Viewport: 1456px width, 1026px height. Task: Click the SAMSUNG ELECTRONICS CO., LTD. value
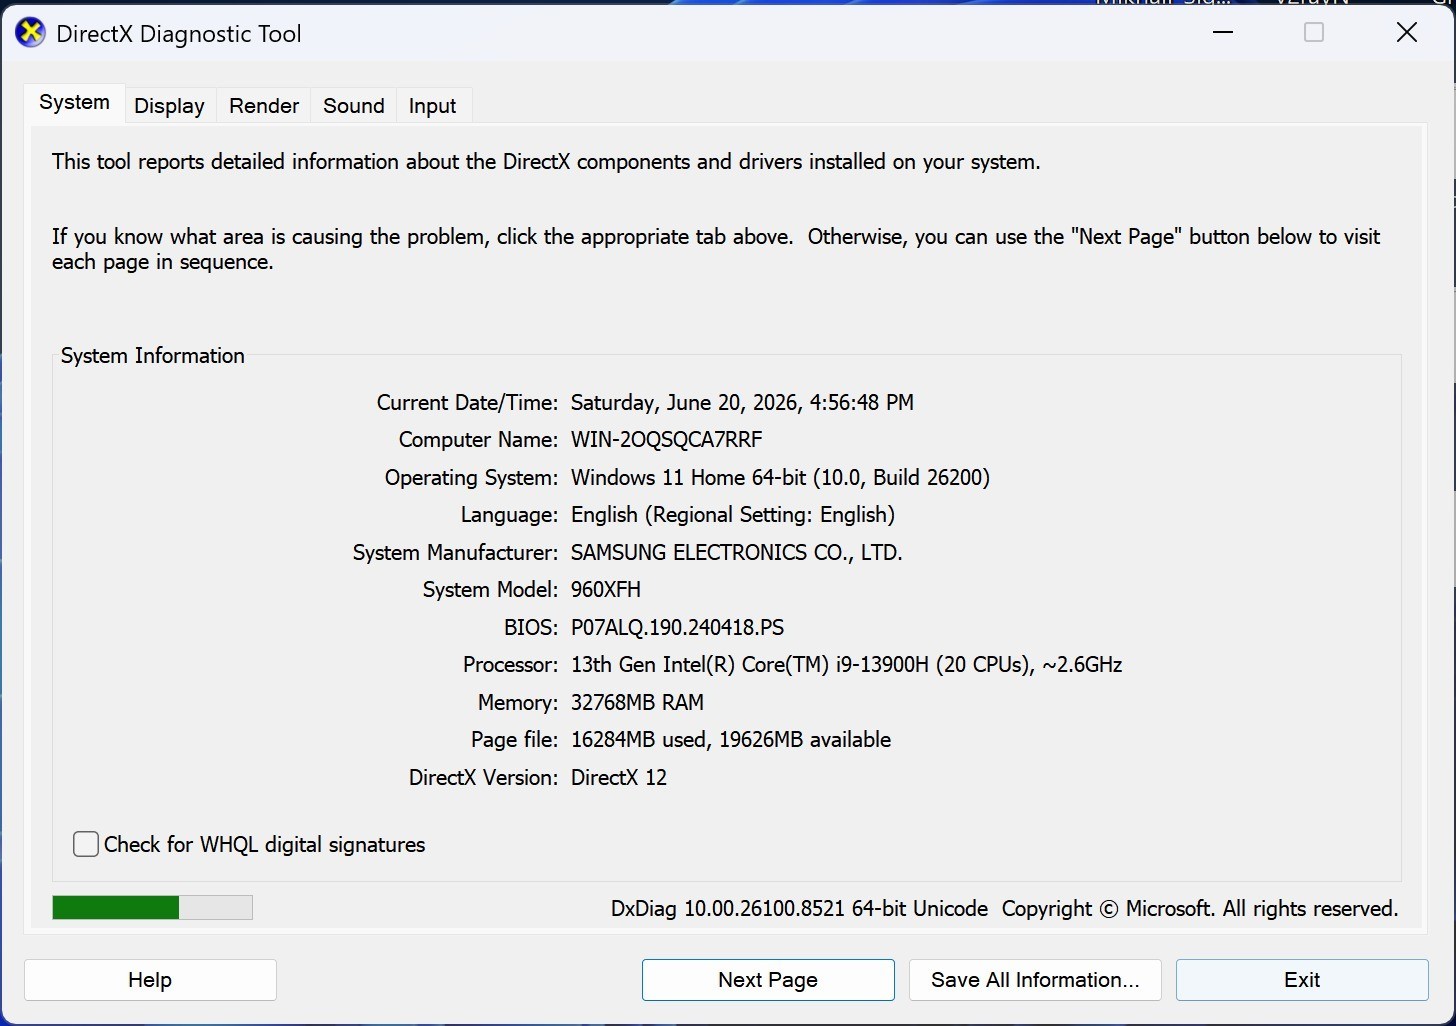click(x=736, y=553)
